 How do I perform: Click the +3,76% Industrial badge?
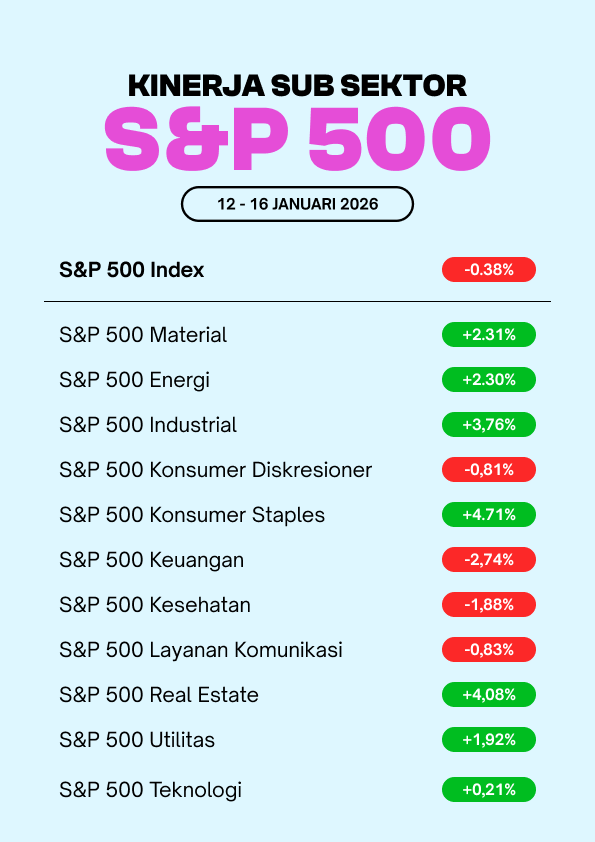pos(489,425)
